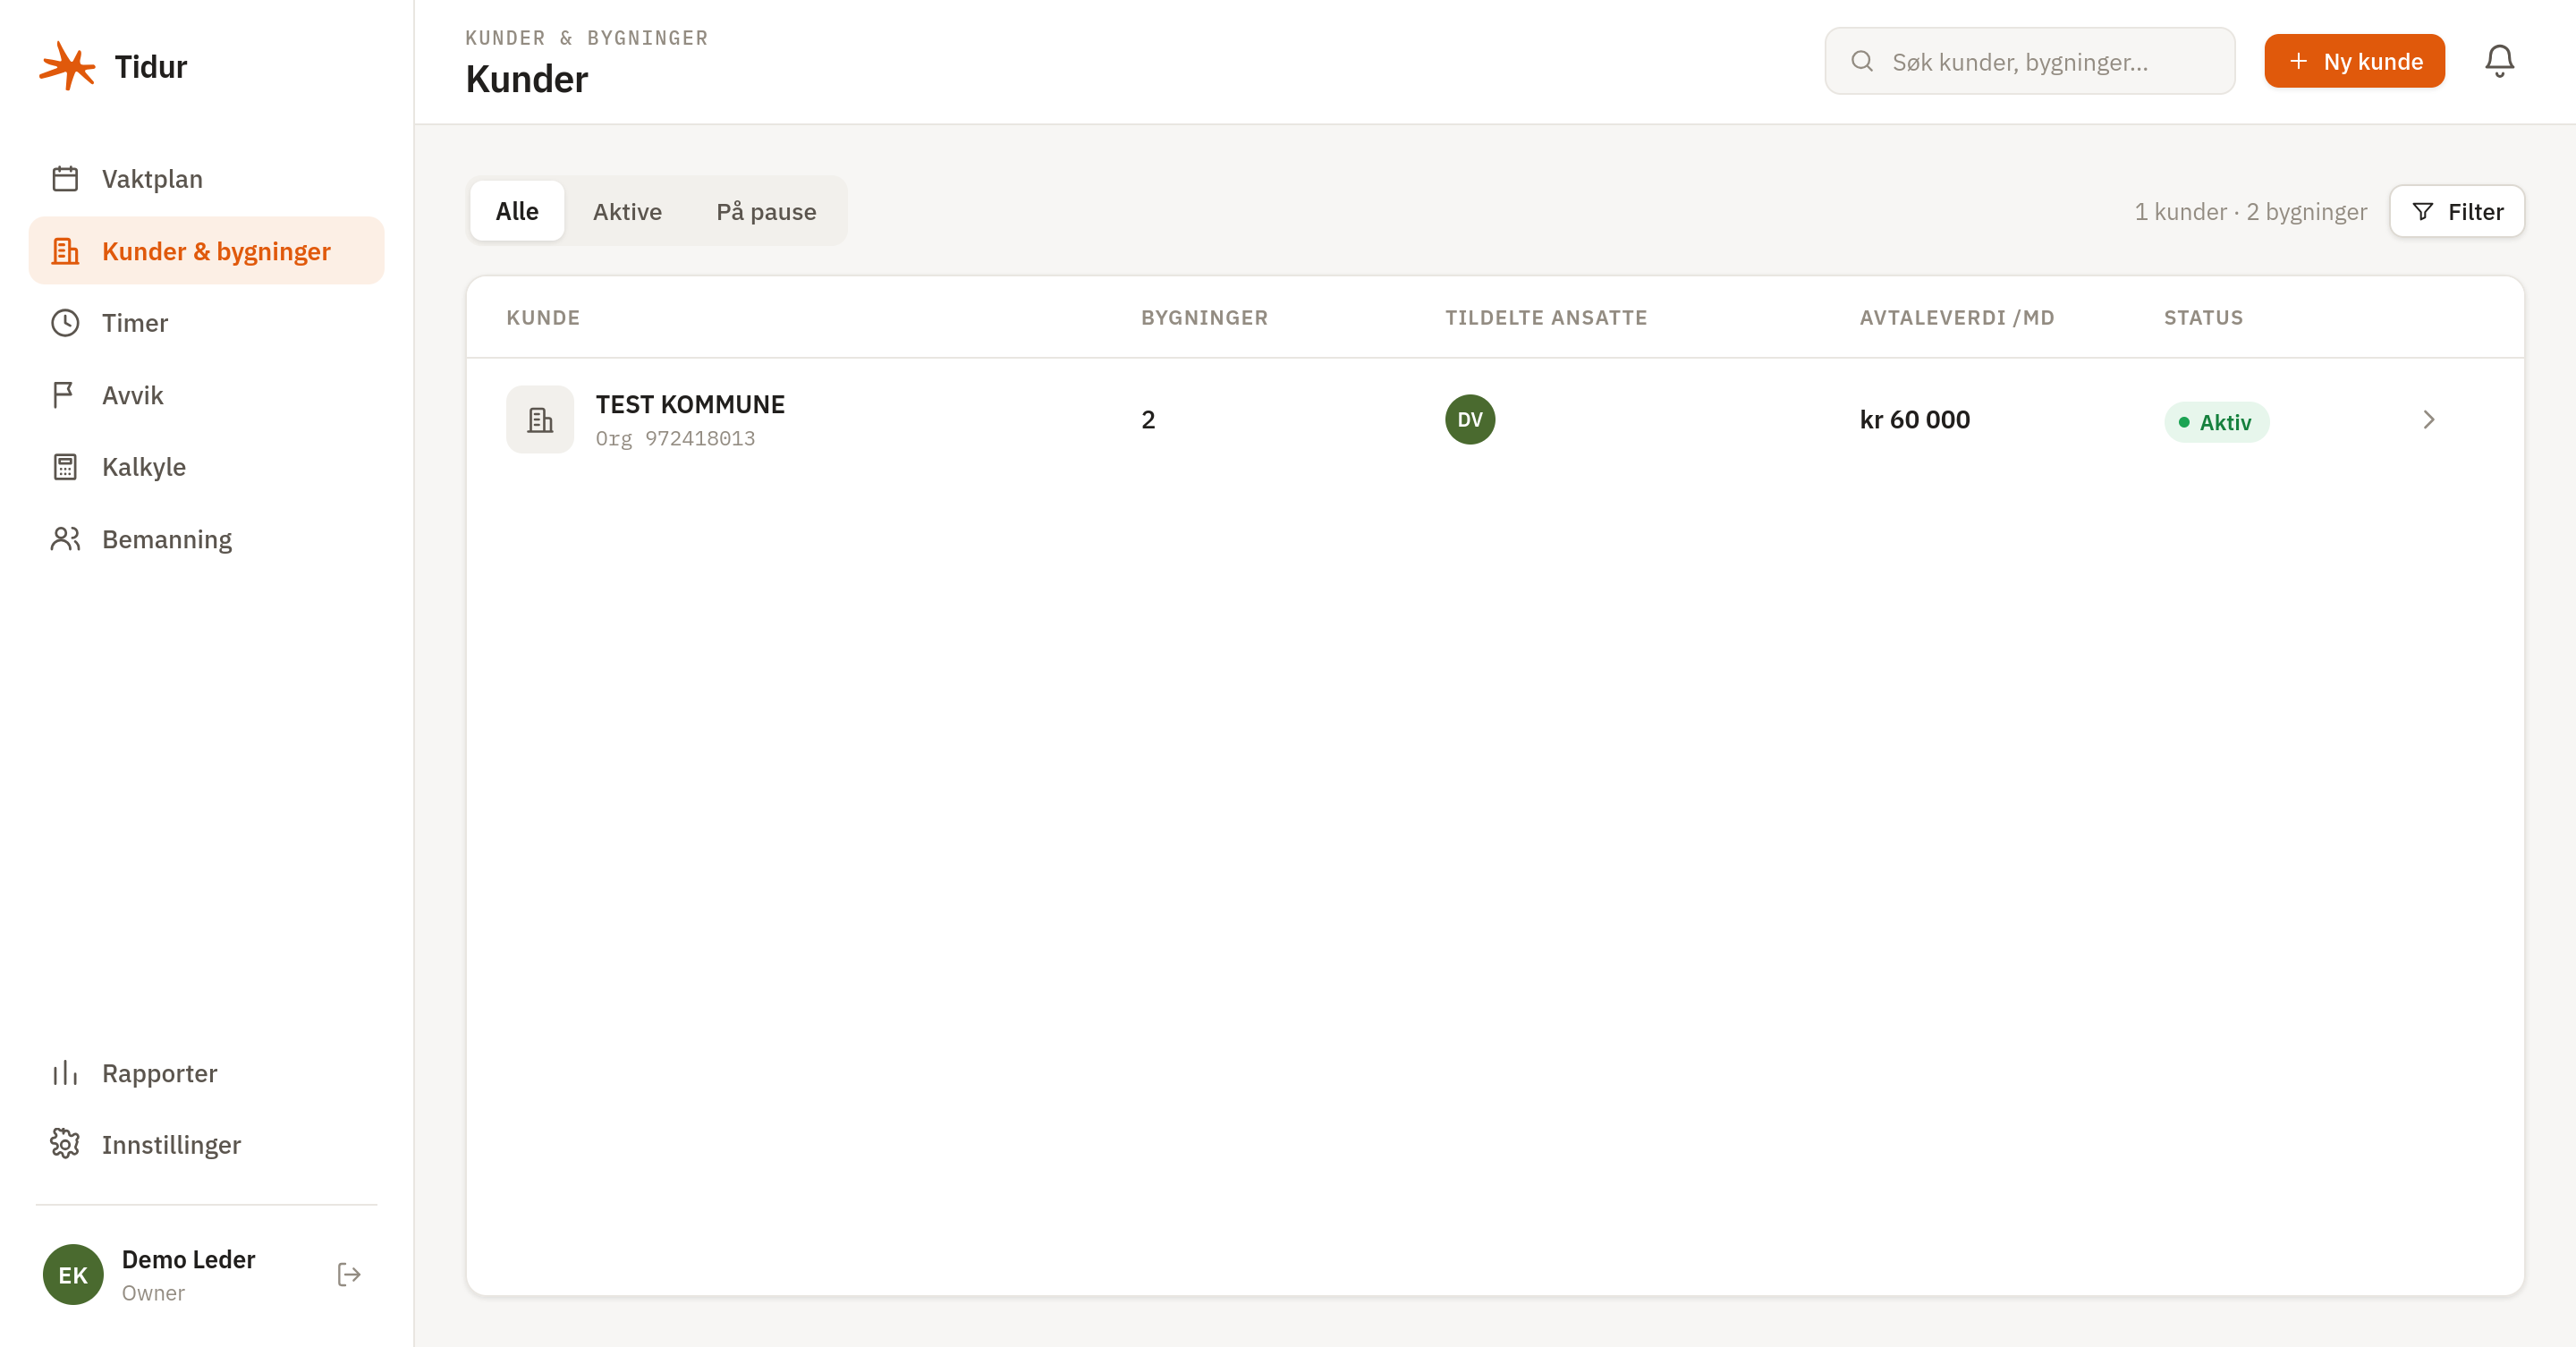Click the Demo Leder user name
The height and width of the screenshot is (1347, 2576).
188,1259
